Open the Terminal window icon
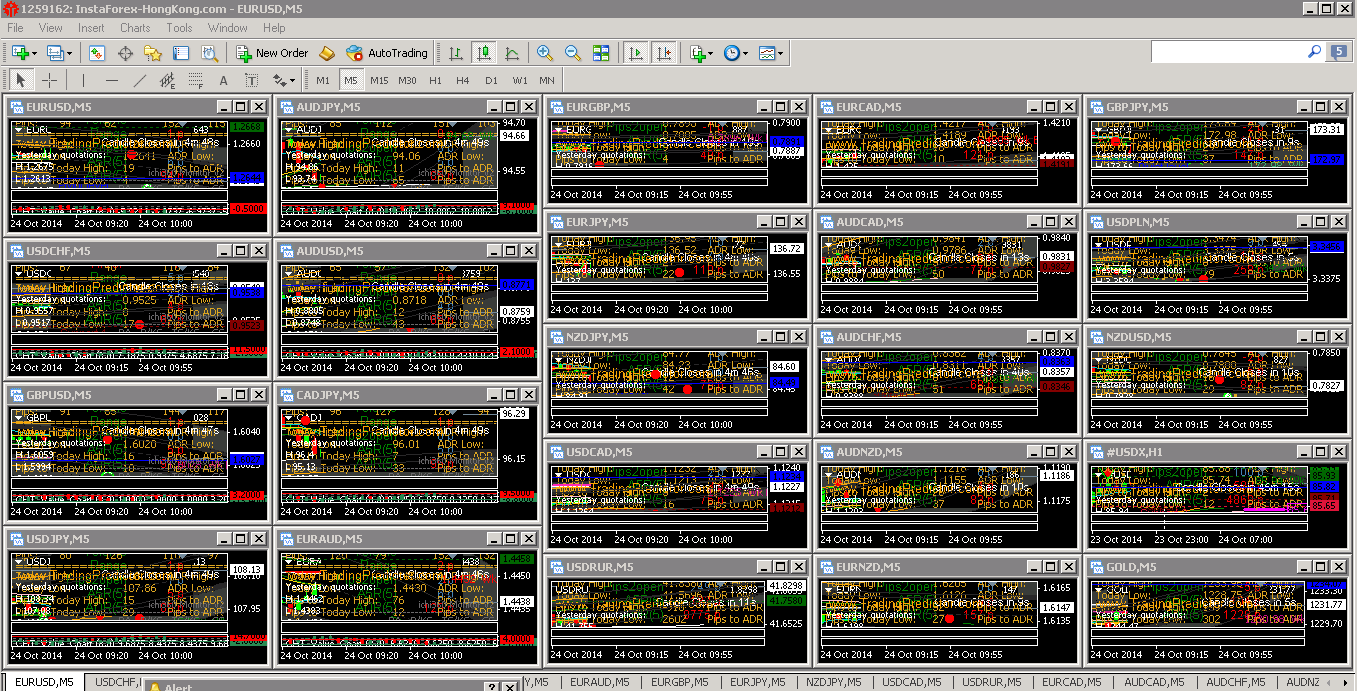The height and width of the screenshot is (691, 1357). click(180, 53)
